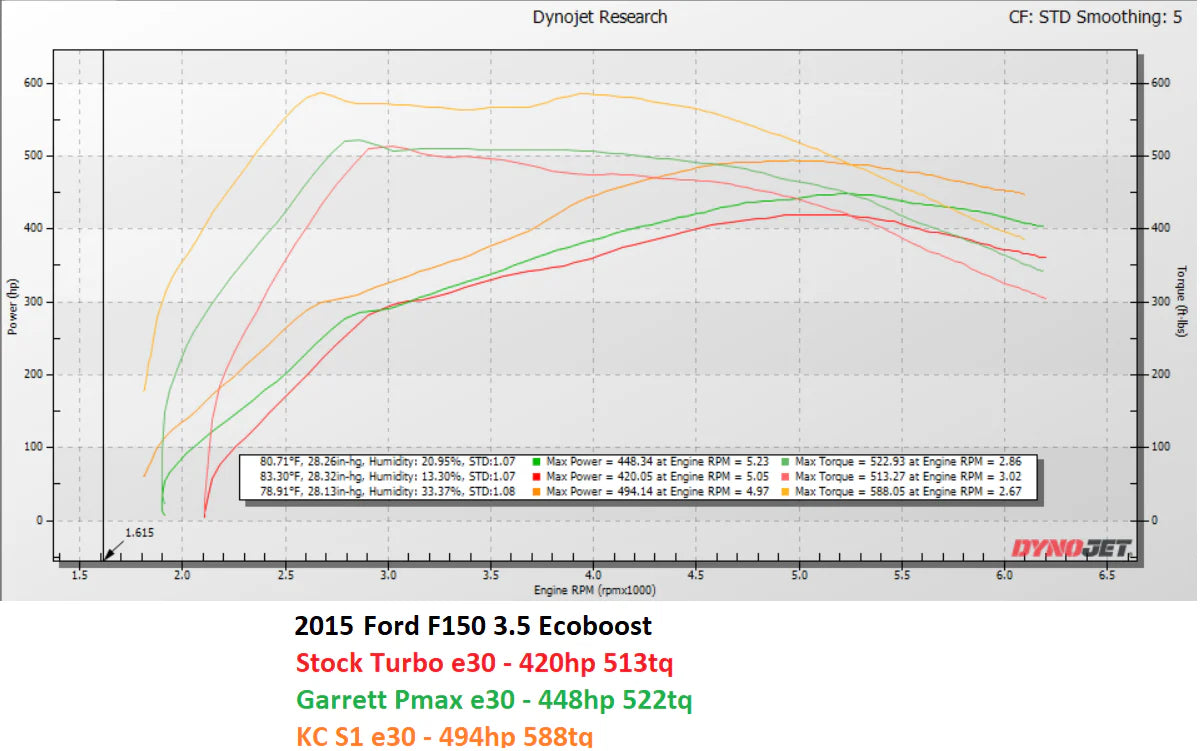Click the red Max Power legend swatch
This screenshot has height=751, width=1204.
(538, 477)
